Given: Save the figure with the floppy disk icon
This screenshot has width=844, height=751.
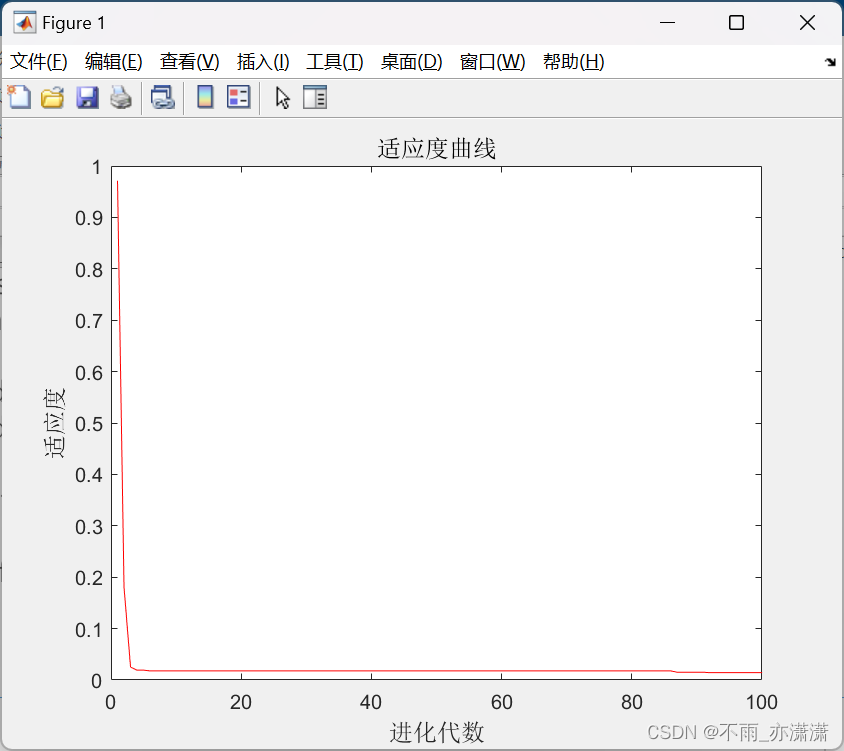Looking at the screenshot, I should coord(87,97).
